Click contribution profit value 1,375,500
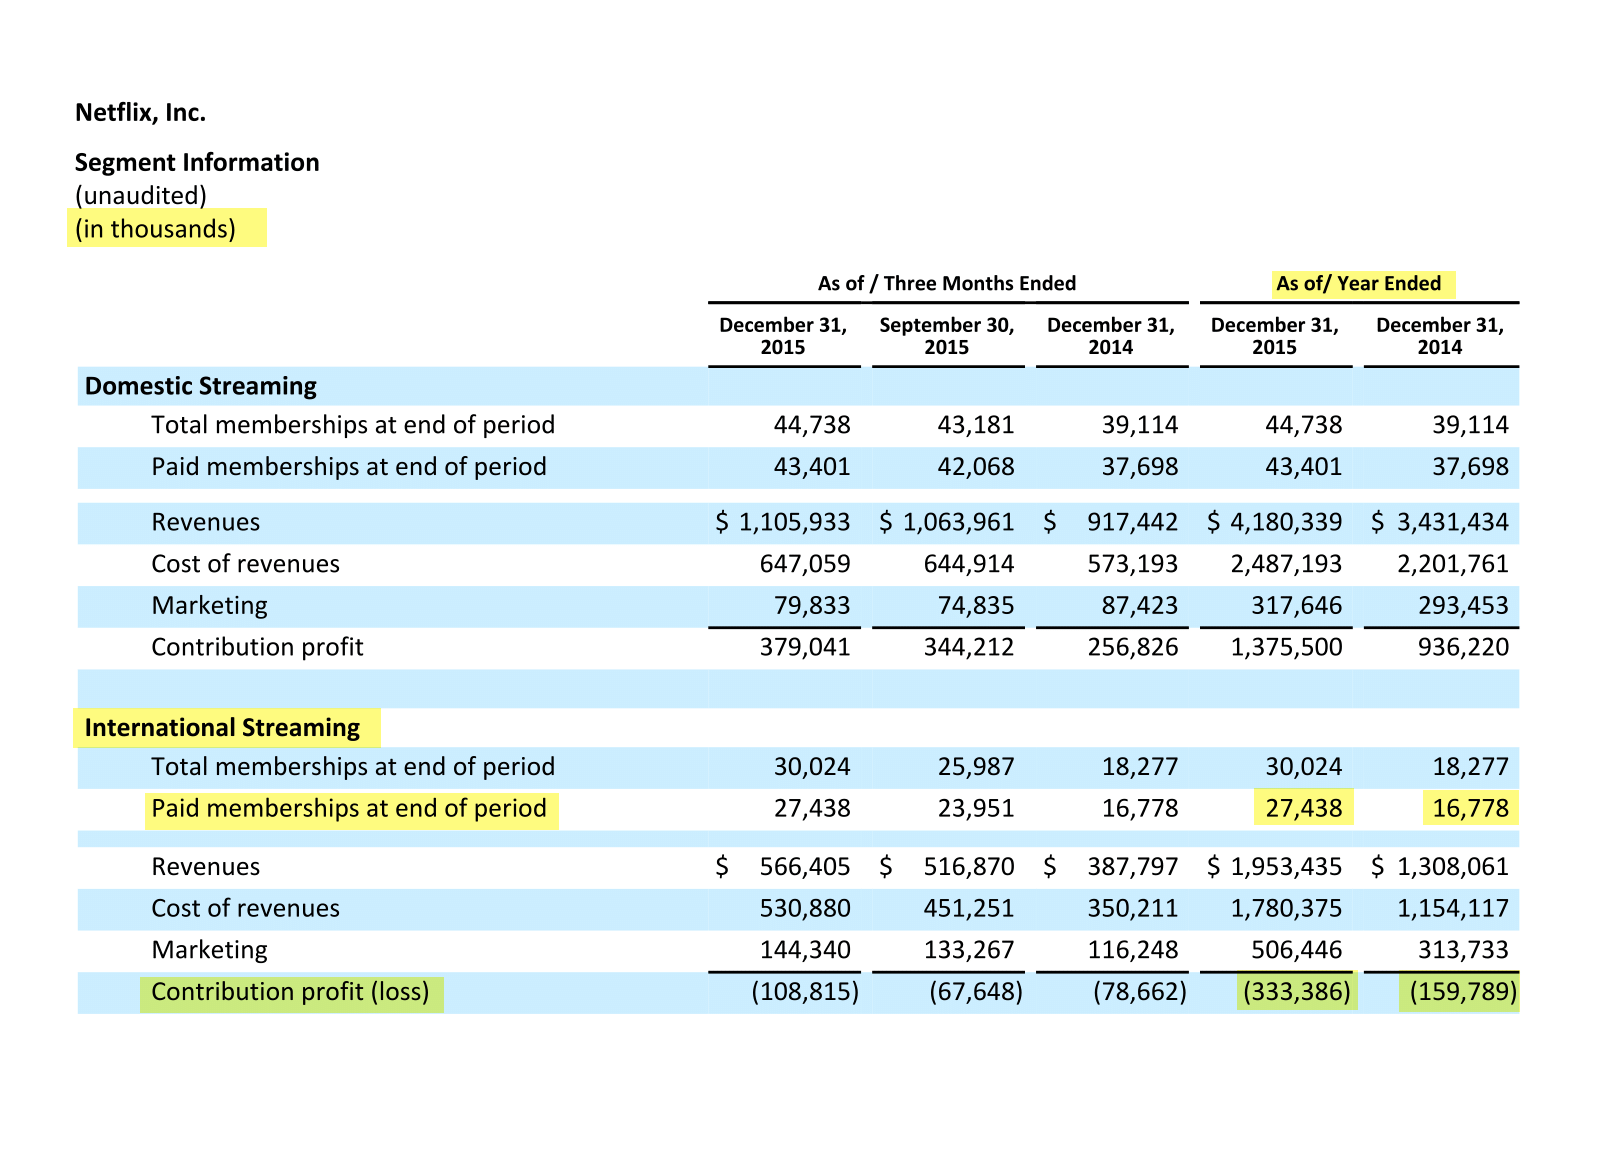The height and width of the screenshot is (1172, 1600). click(x=1286, y=648)
